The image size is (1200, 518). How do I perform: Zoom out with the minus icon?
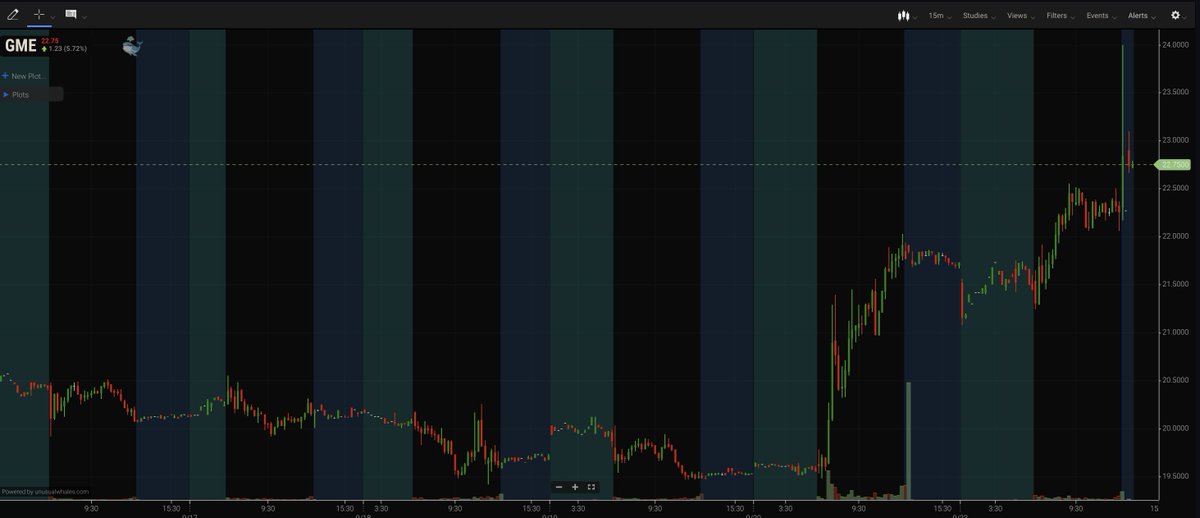tap(559, 487)
